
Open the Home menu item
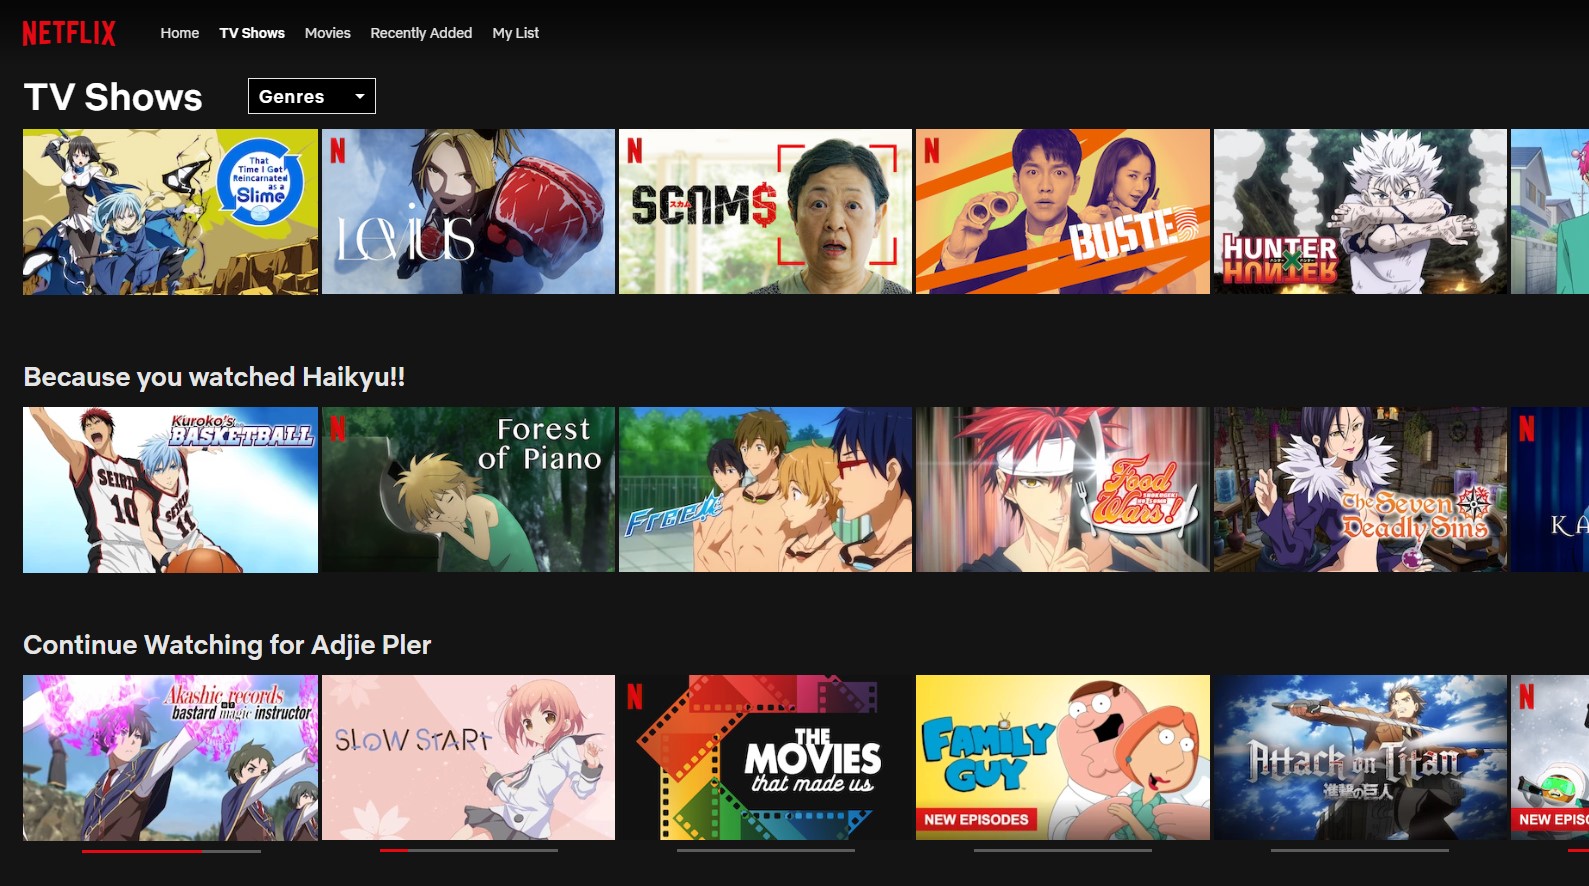[180, 33]
